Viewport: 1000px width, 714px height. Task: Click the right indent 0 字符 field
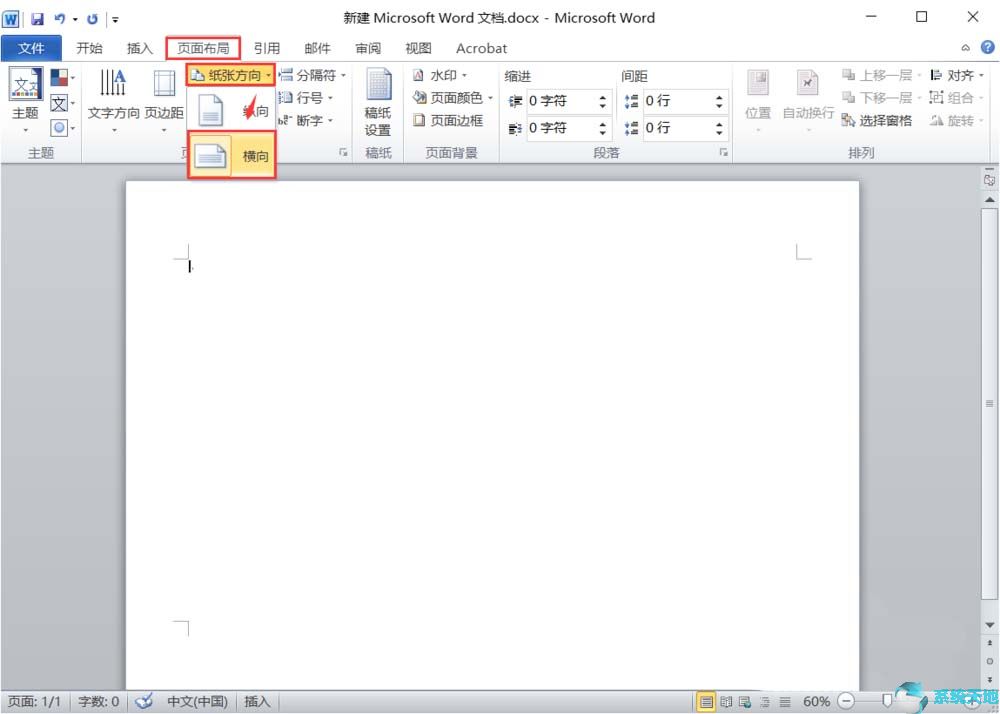(x=560, y=128)
